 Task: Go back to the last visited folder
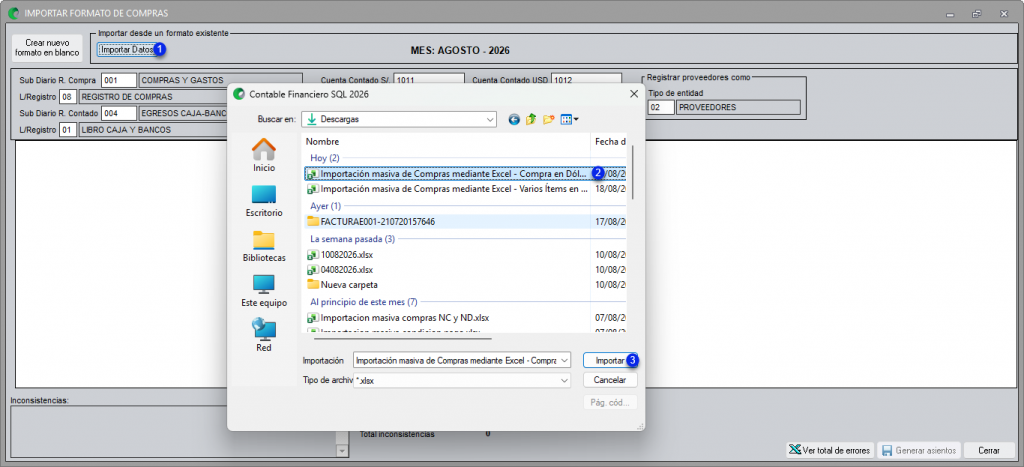click(514, 120)
